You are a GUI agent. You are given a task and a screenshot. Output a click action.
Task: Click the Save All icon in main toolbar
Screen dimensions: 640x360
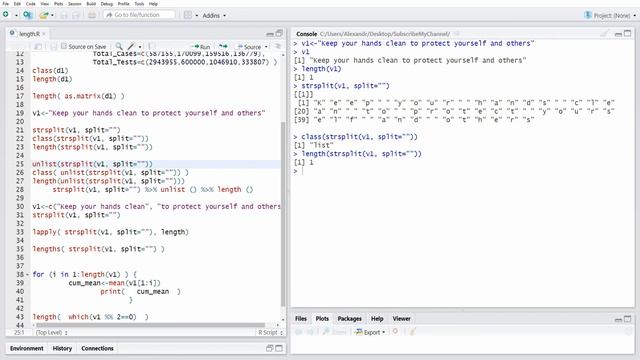click(76, 15)
